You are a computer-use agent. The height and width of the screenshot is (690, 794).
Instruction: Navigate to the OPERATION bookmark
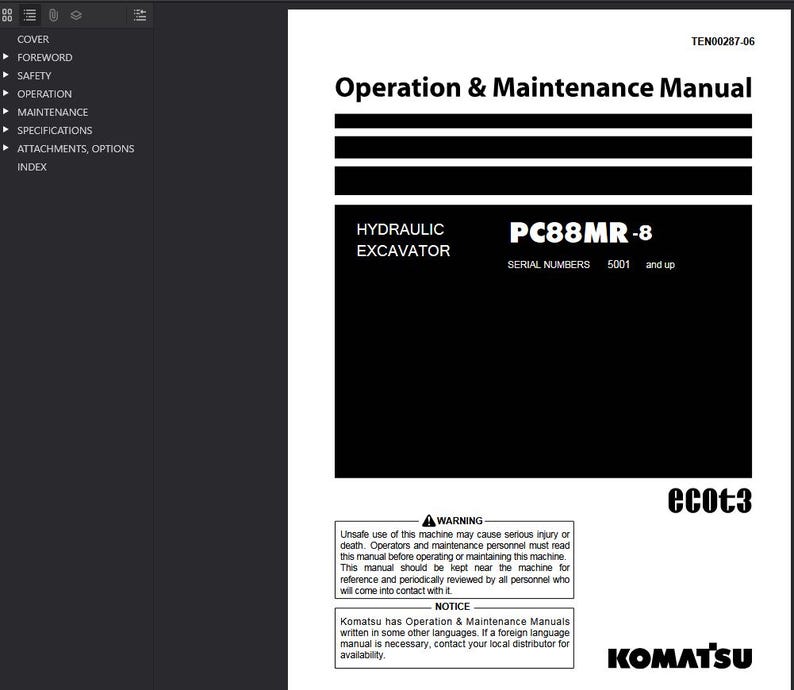click(x=45, y=94)
